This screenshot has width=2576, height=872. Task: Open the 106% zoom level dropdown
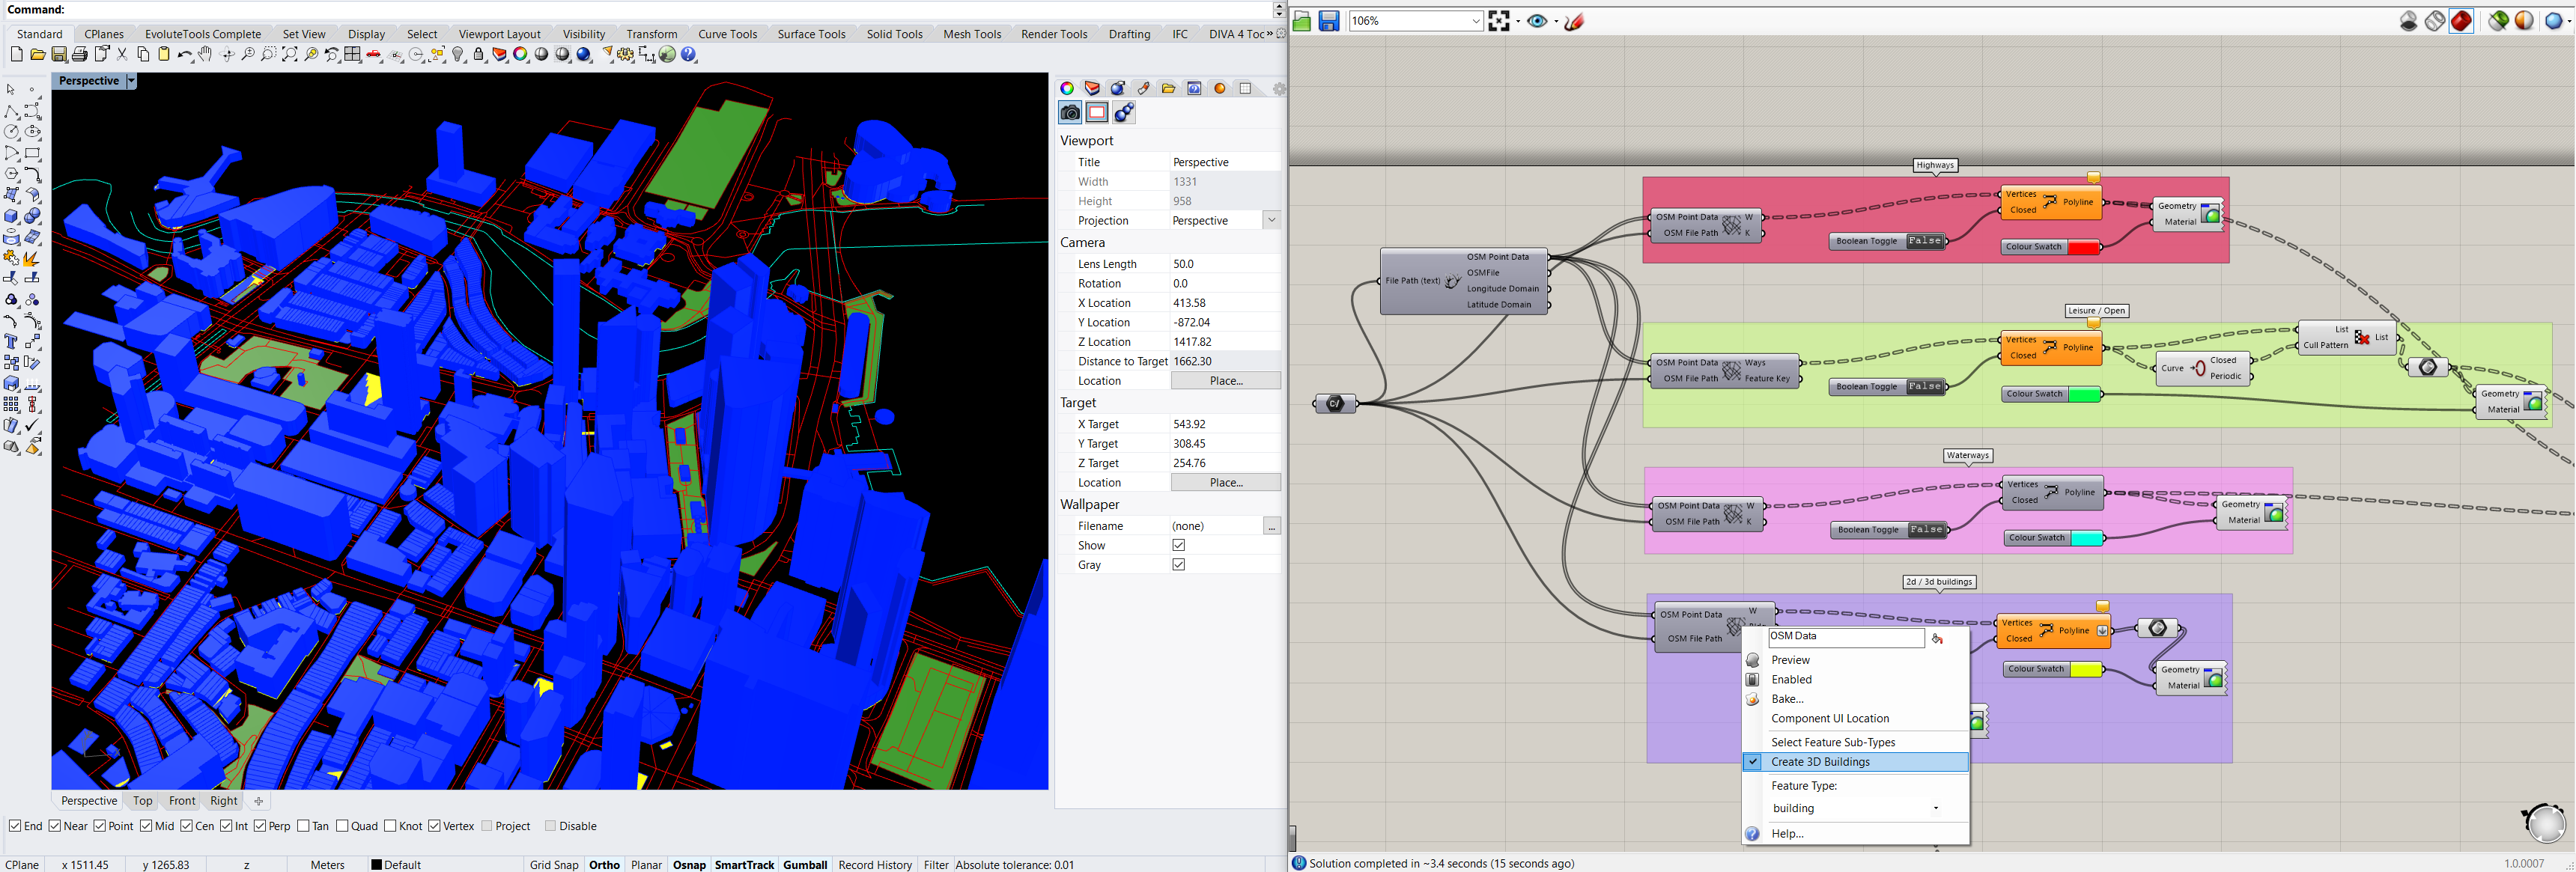[x=1475, y=21]
